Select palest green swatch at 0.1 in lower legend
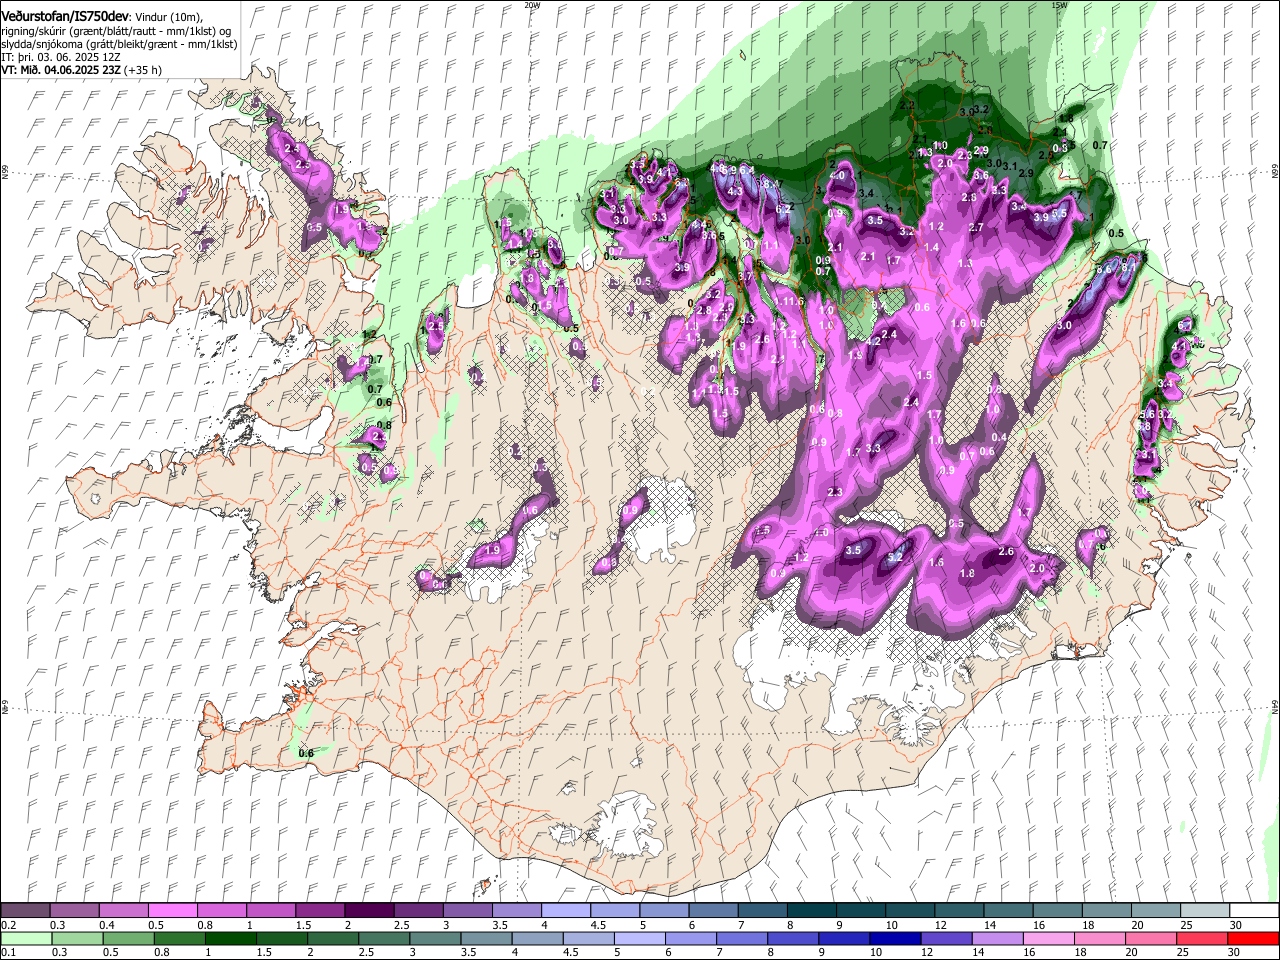Viewport: 1280px width, 960px height. [25, 938]
